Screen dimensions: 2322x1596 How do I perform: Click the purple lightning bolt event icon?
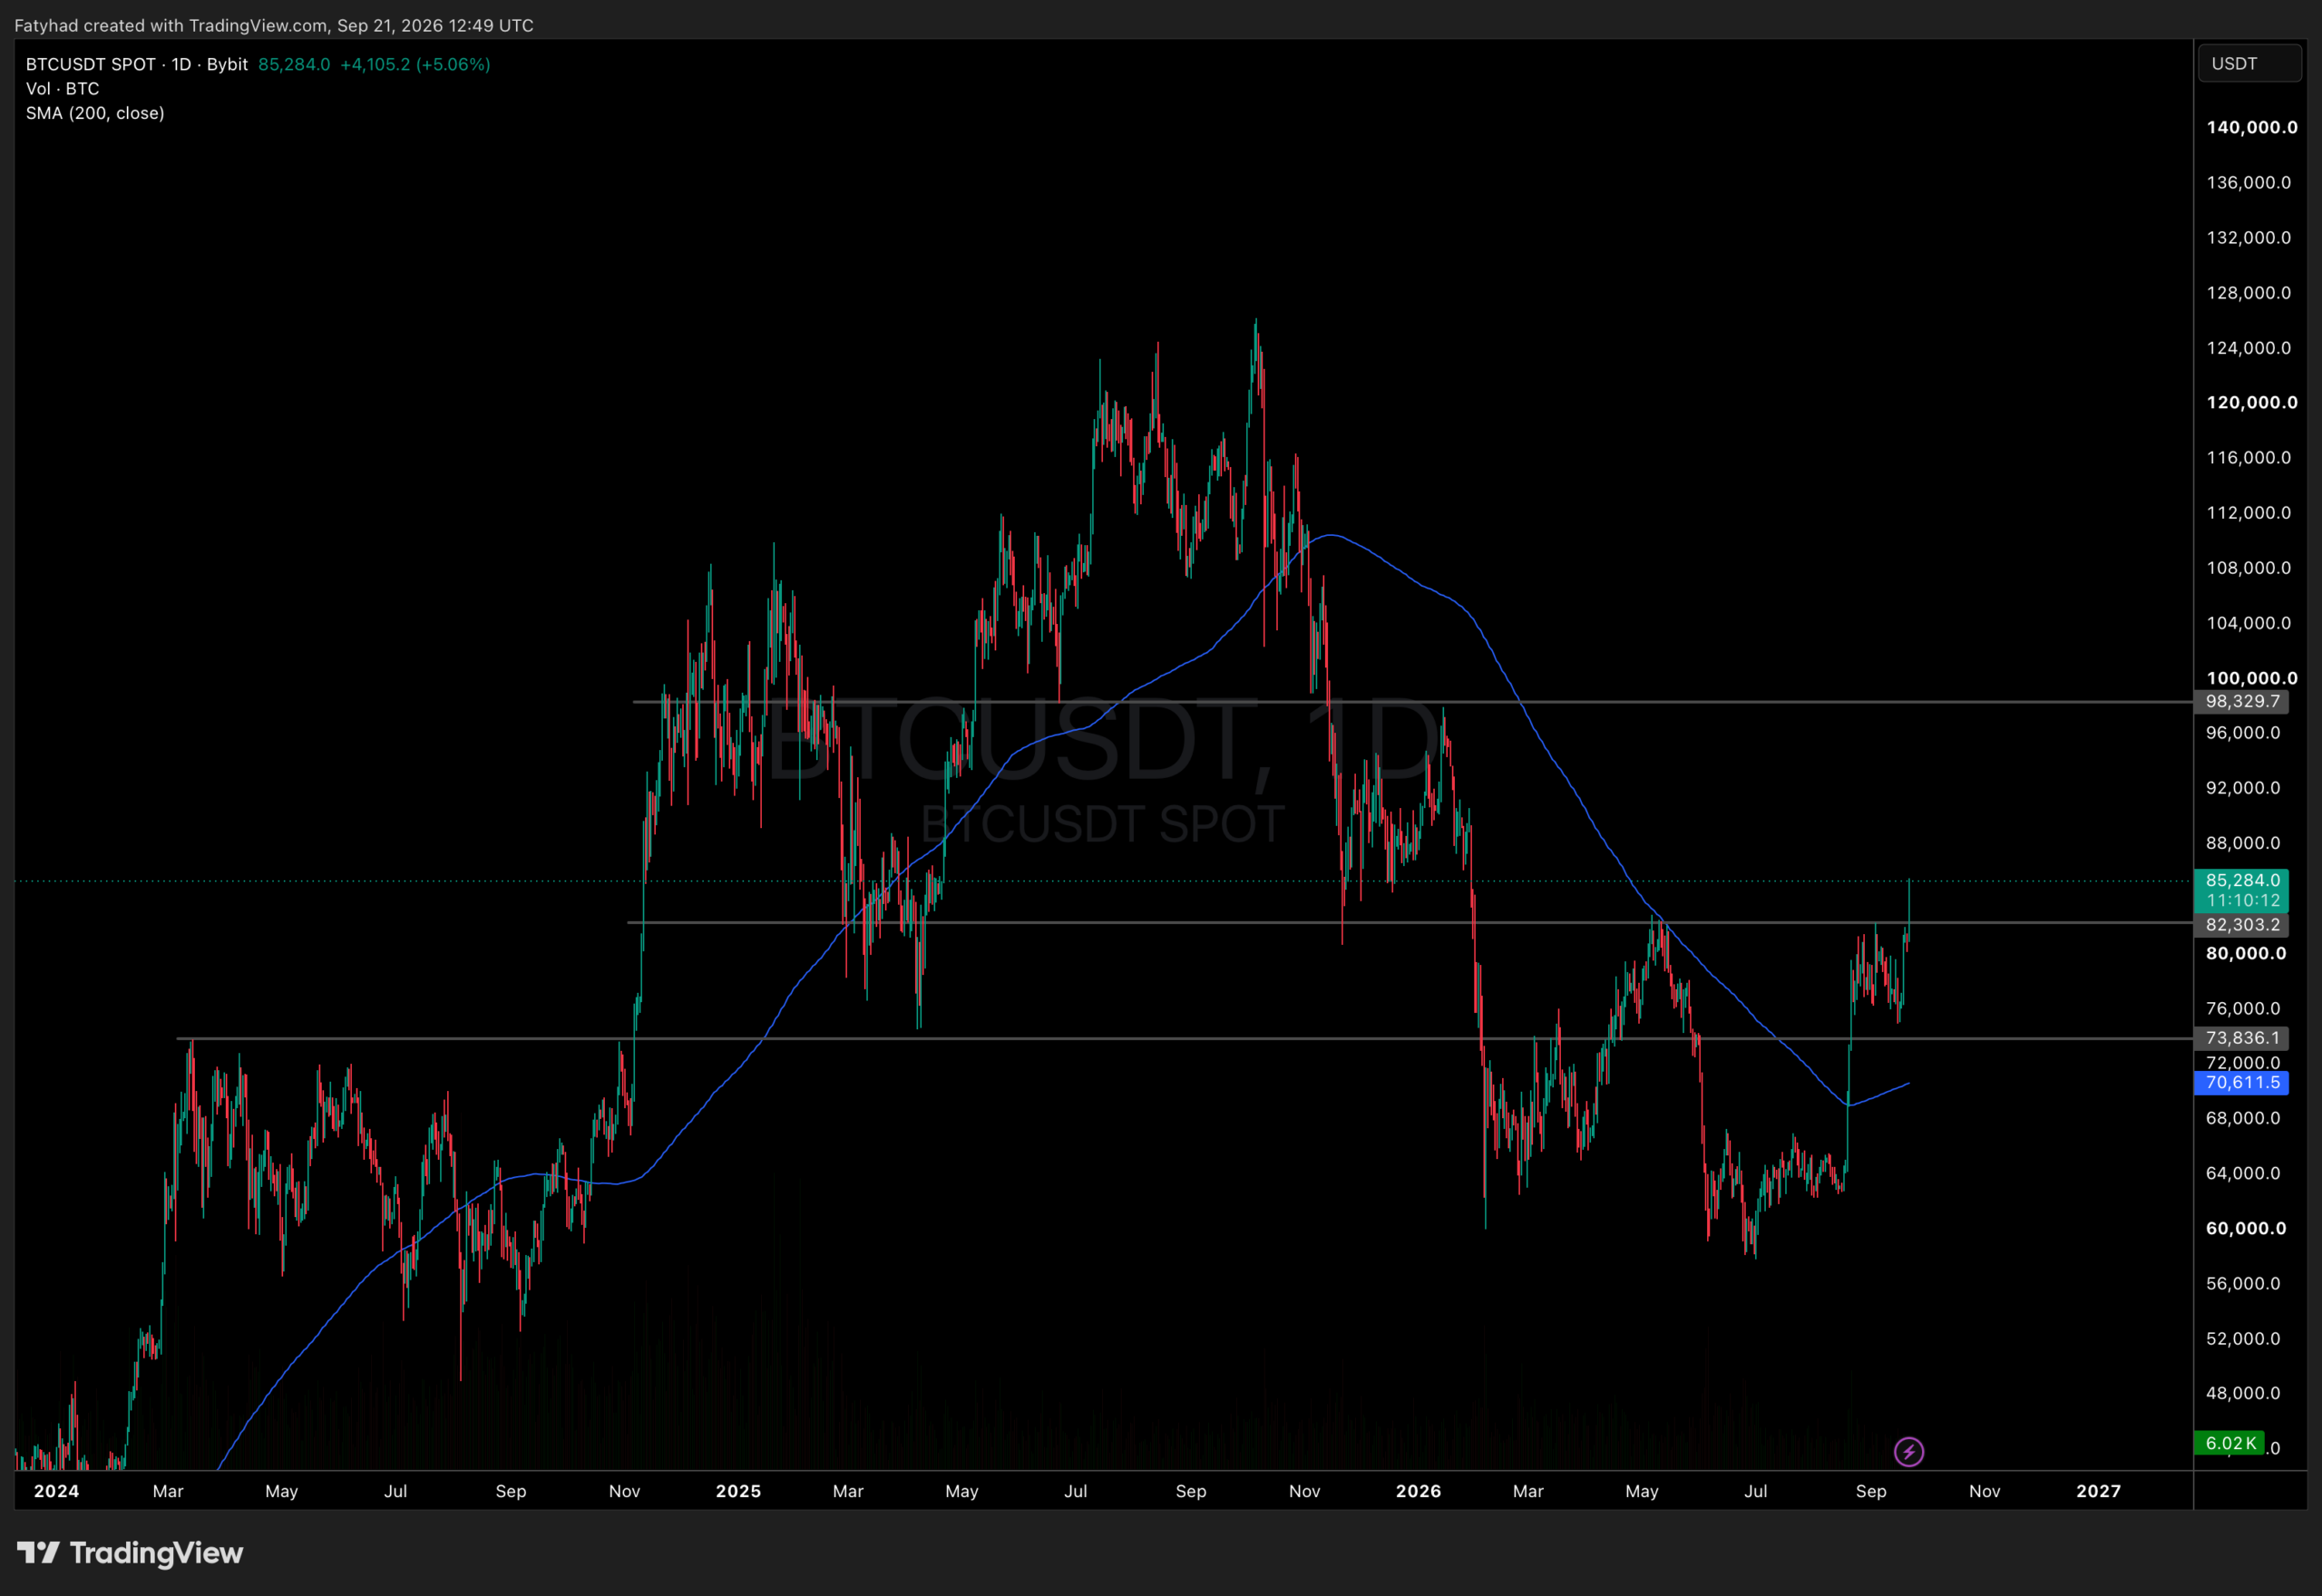click(1908, 1451)
